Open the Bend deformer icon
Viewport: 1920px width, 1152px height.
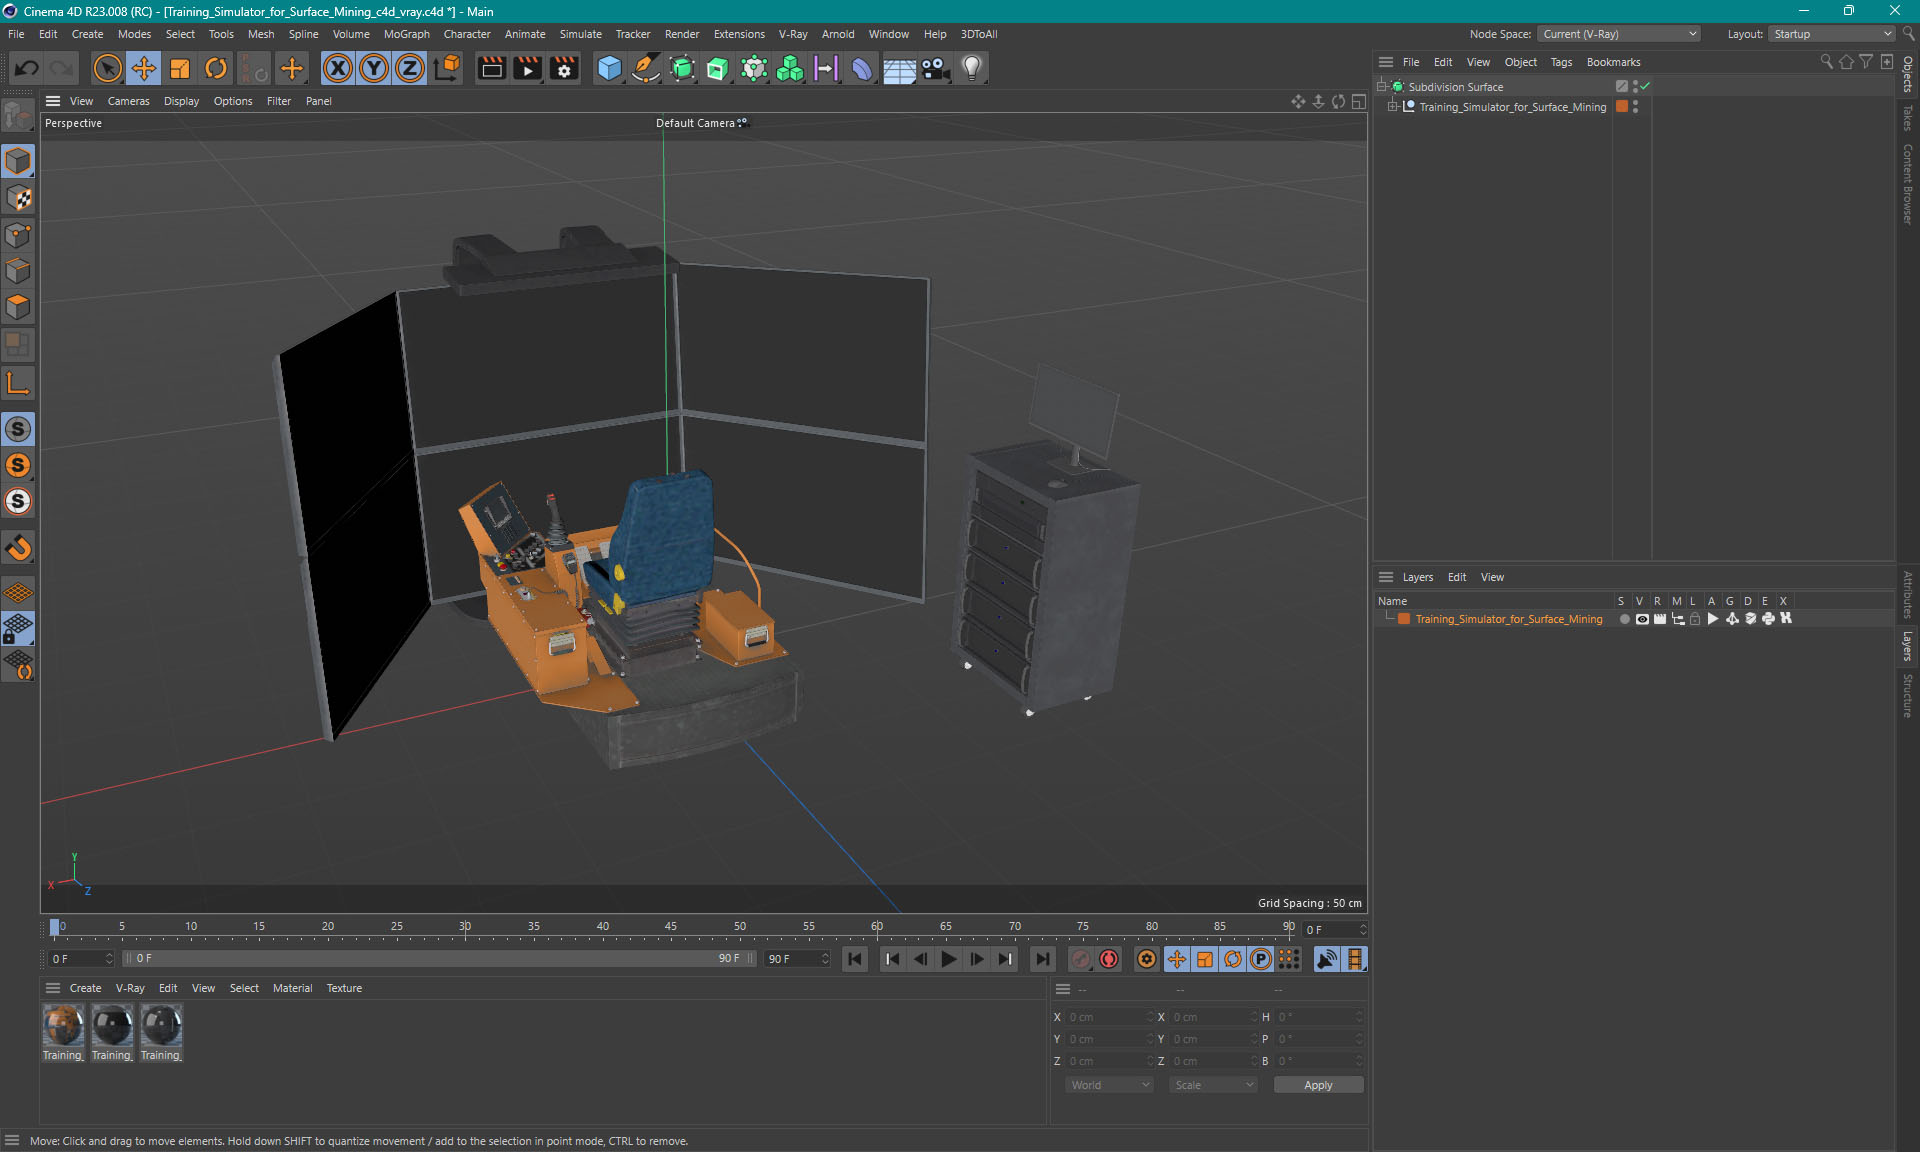point(862,68)
